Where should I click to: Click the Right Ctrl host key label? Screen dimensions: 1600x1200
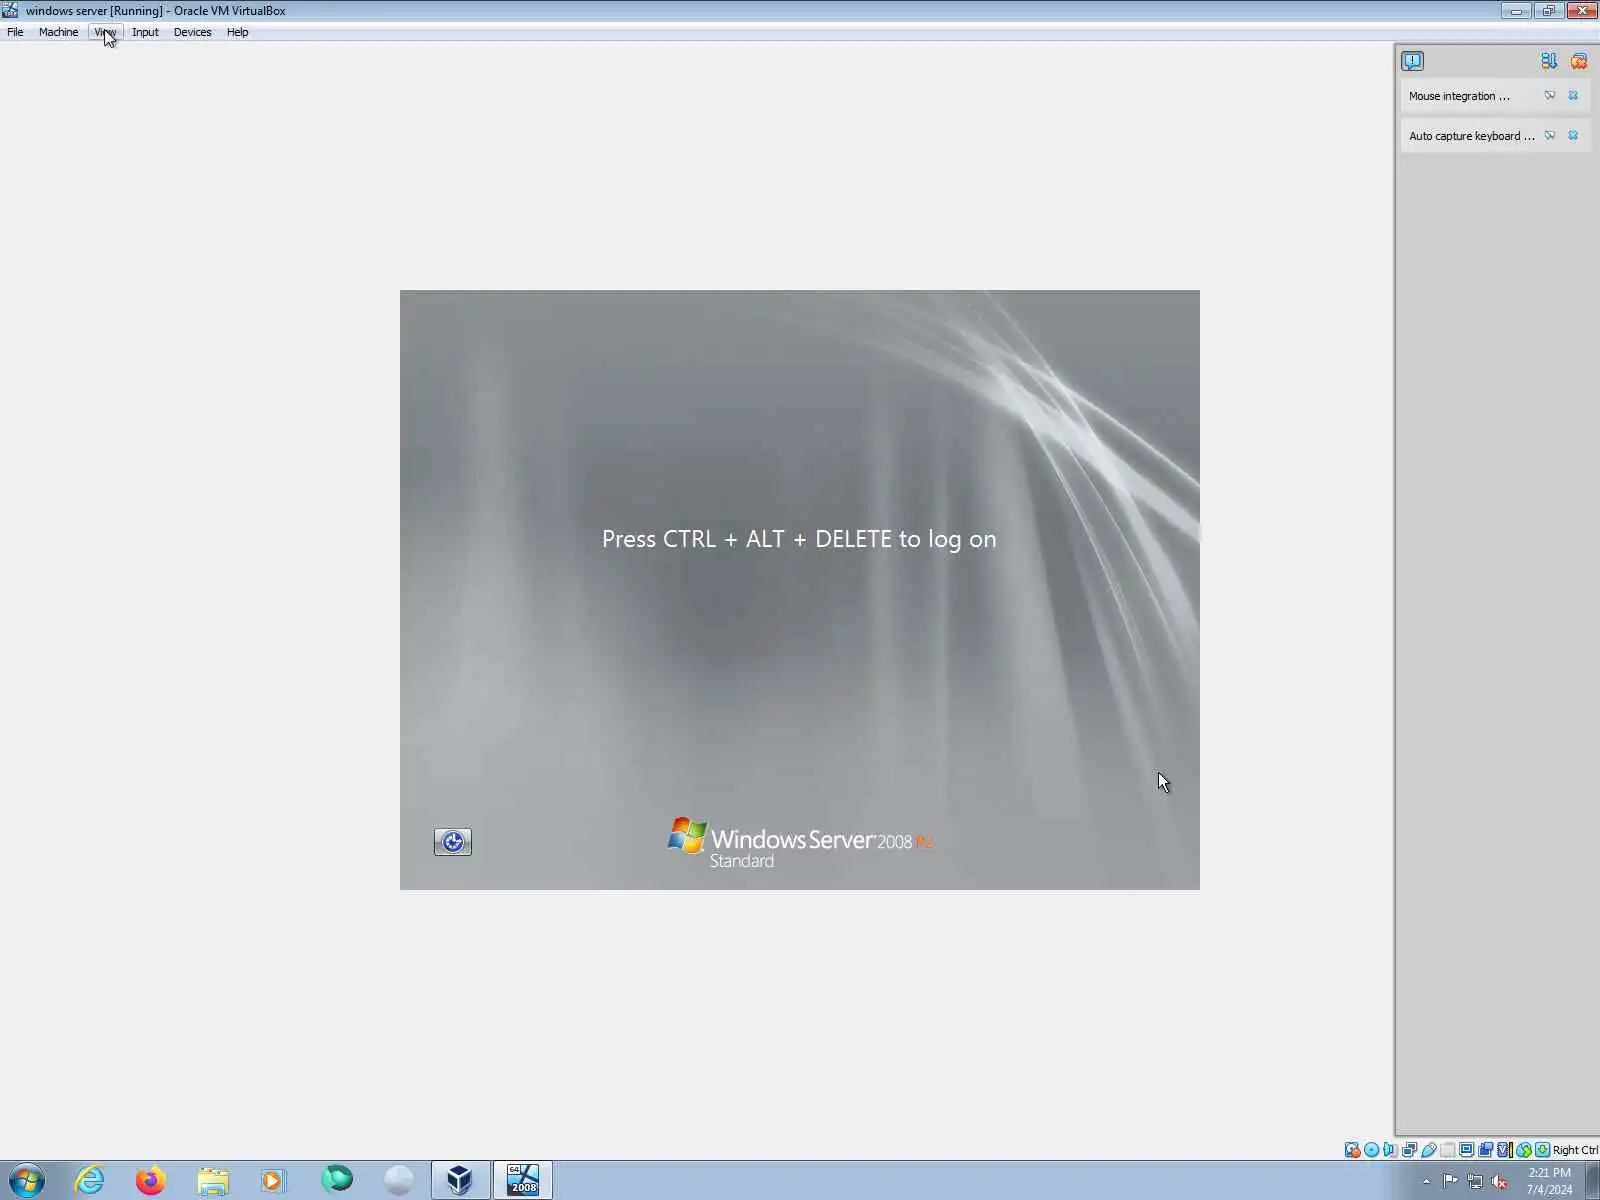tap(1575, 1150)
